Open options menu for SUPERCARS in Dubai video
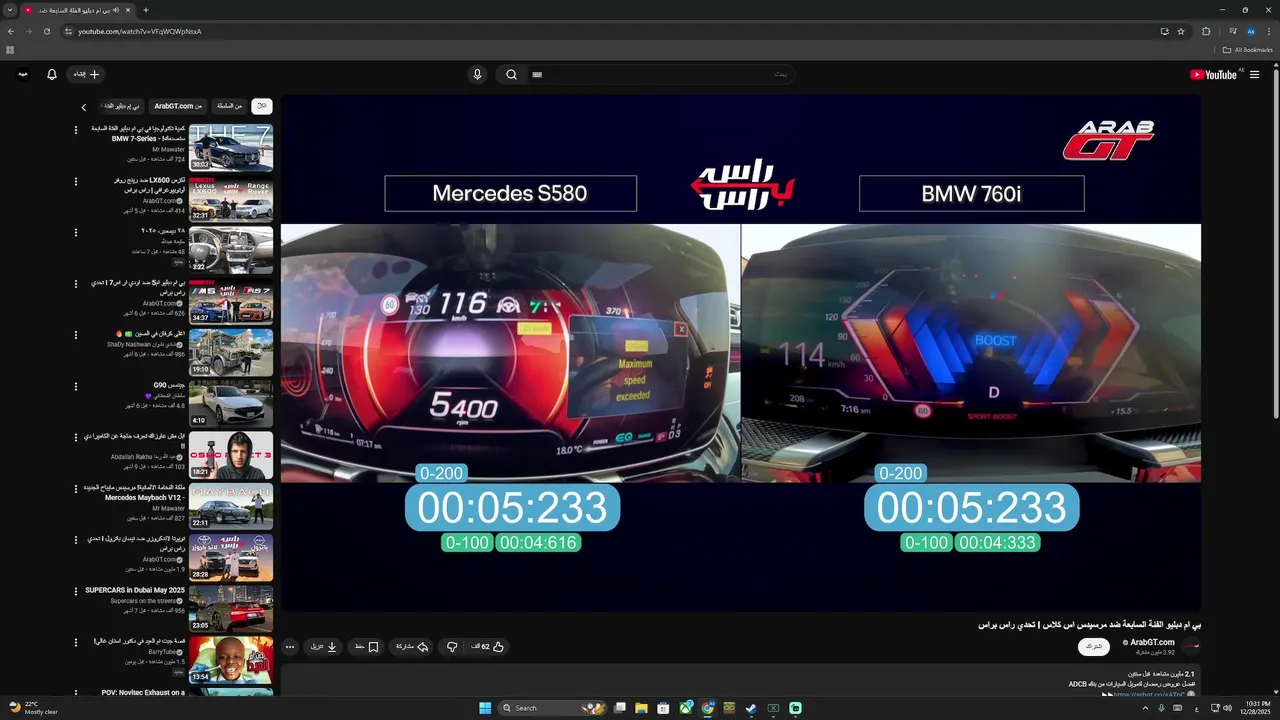Viewport: 1280px width, 720px height. point(76,591)
